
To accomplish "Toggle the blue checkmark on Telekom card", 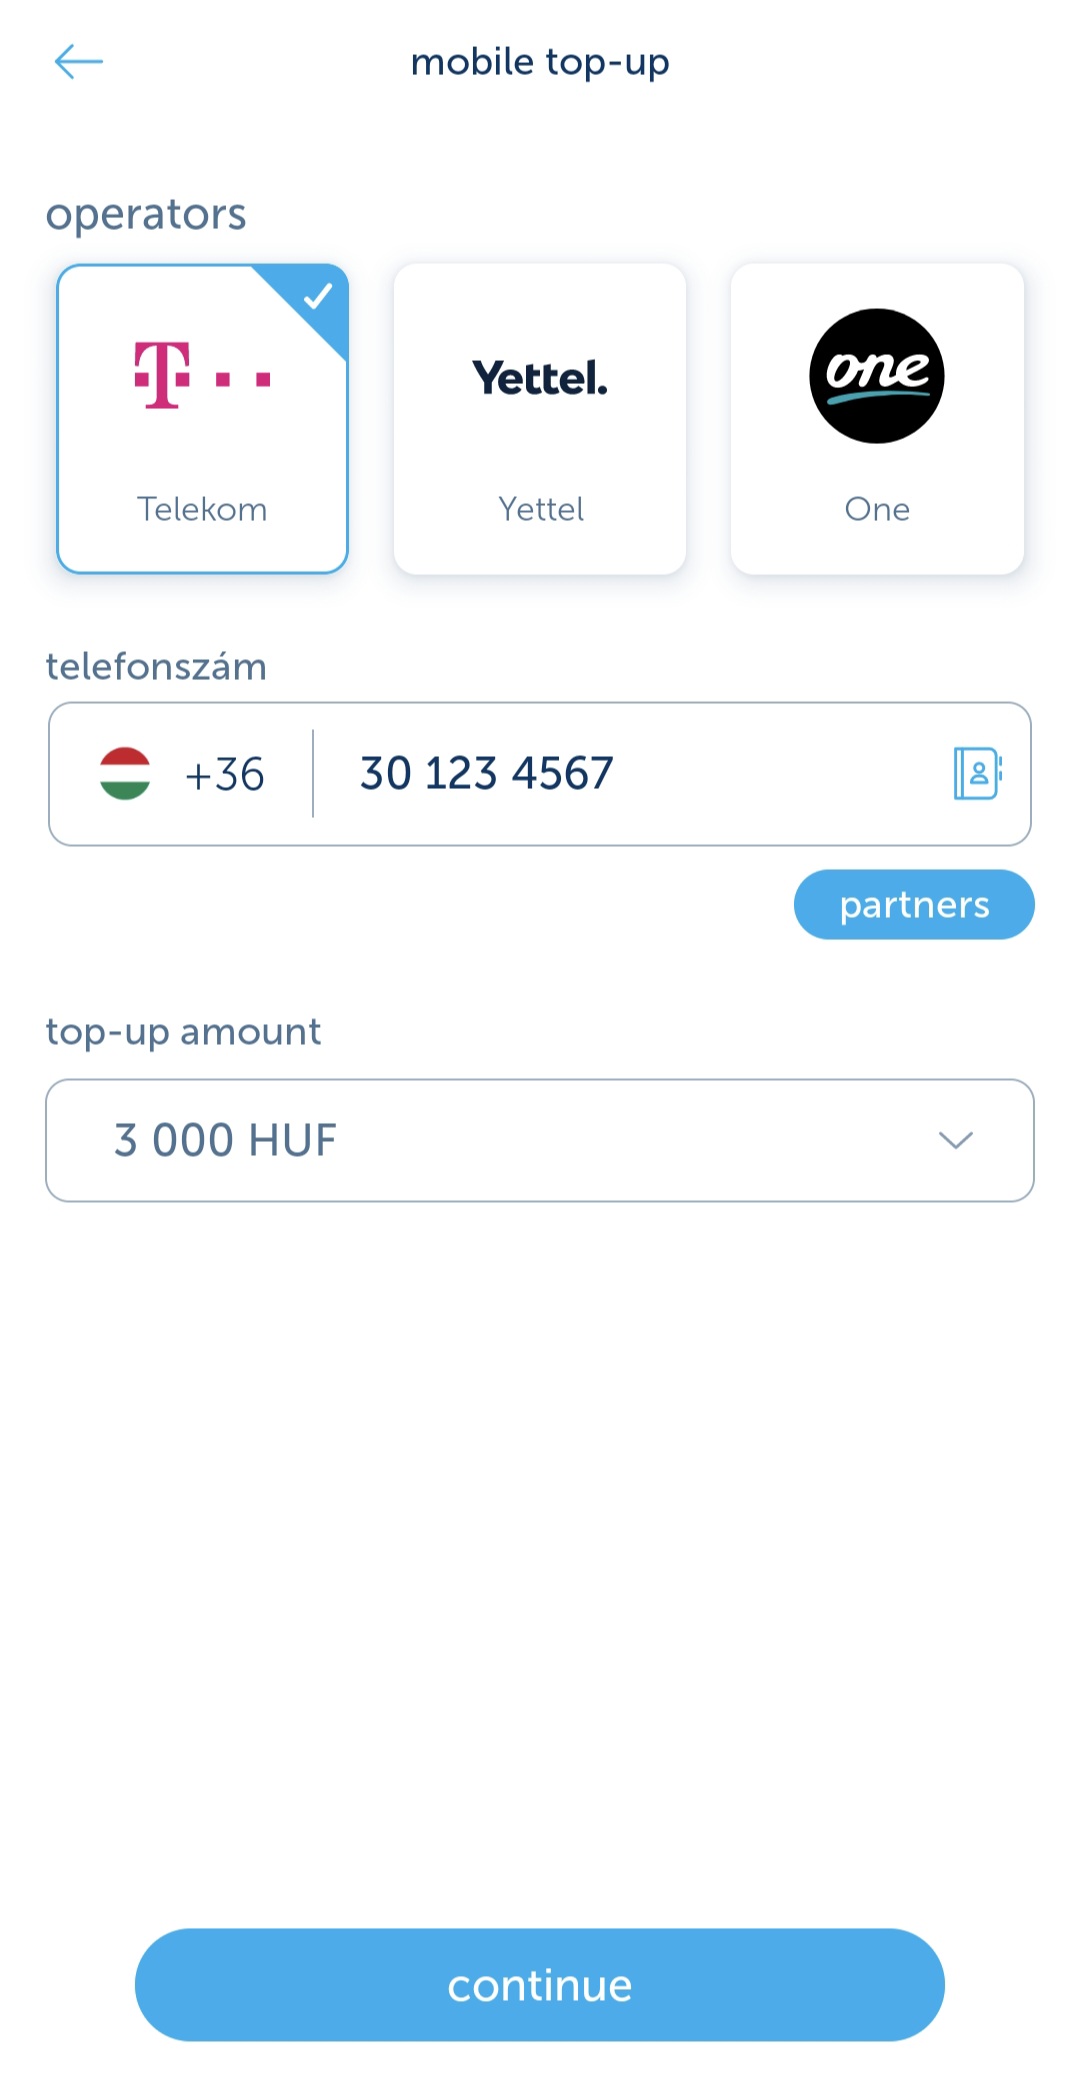I will coord(318,296).
